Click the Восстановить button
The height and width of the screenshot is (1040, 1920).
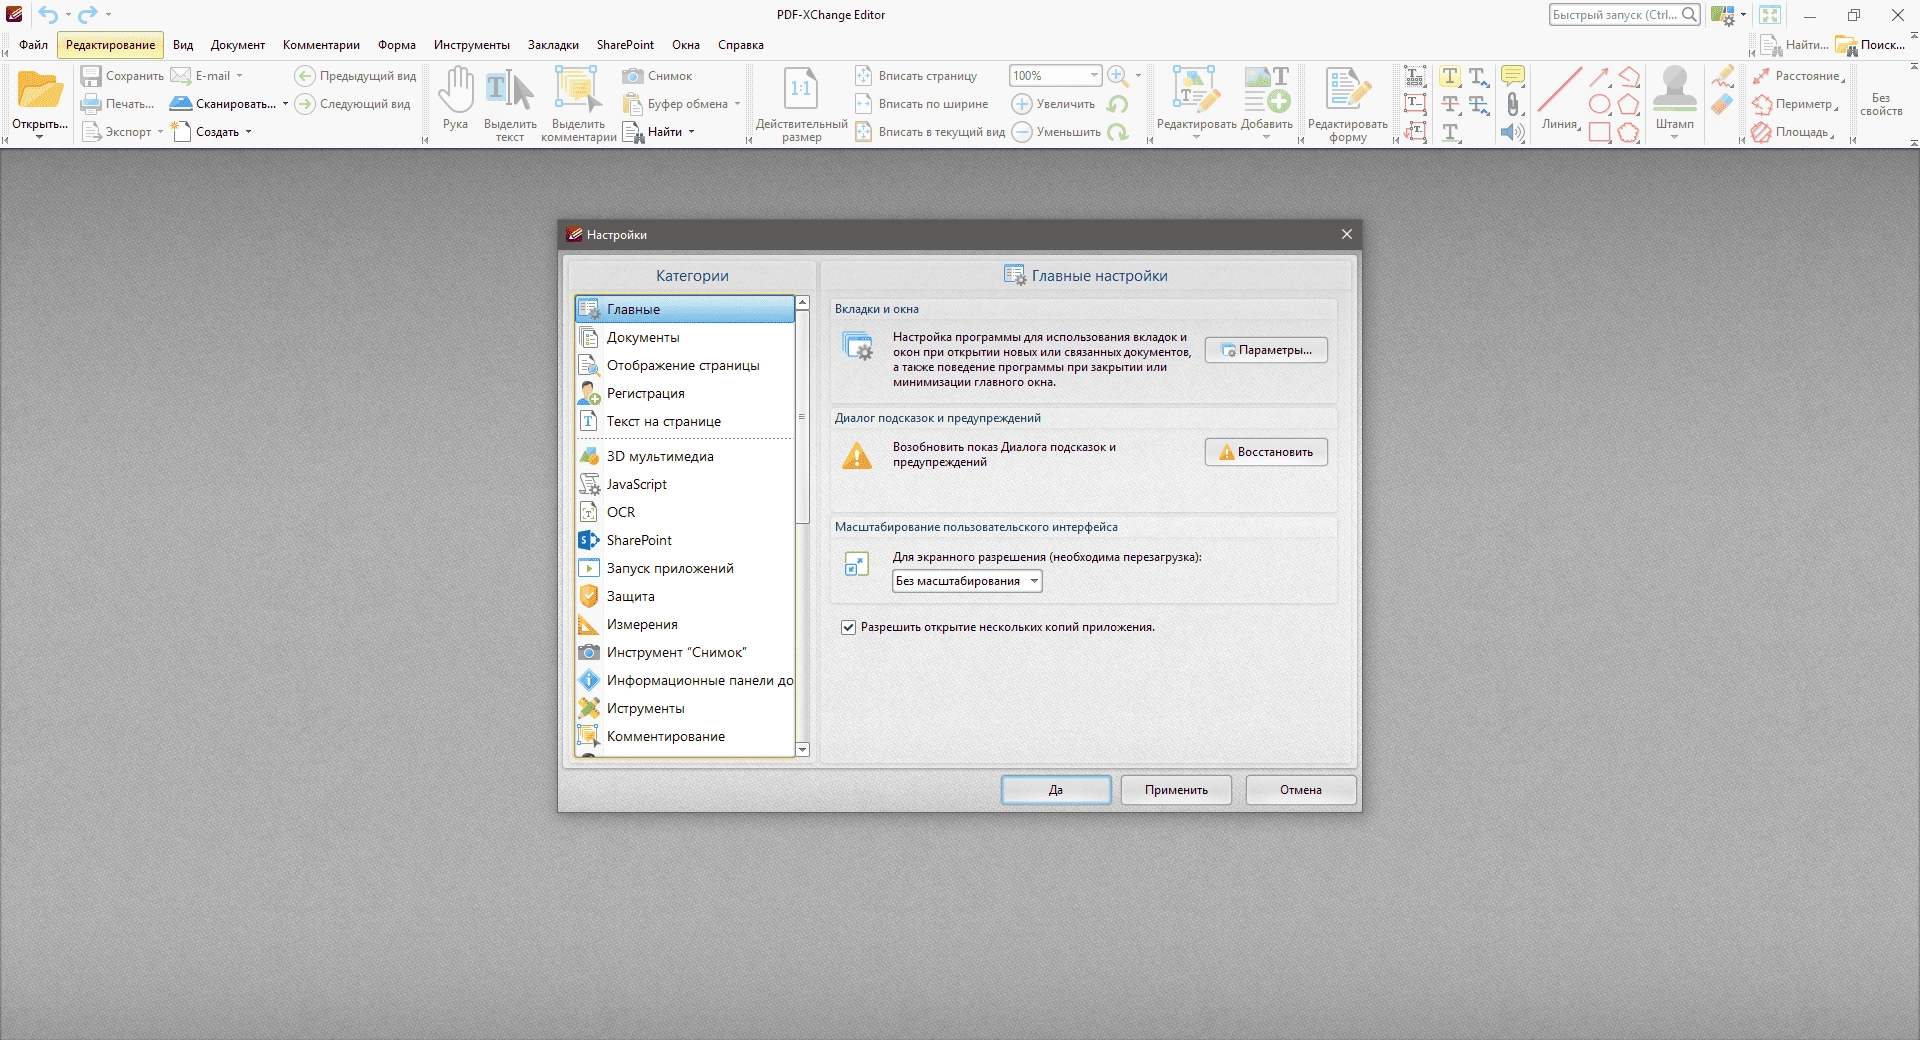point(1266,452)
